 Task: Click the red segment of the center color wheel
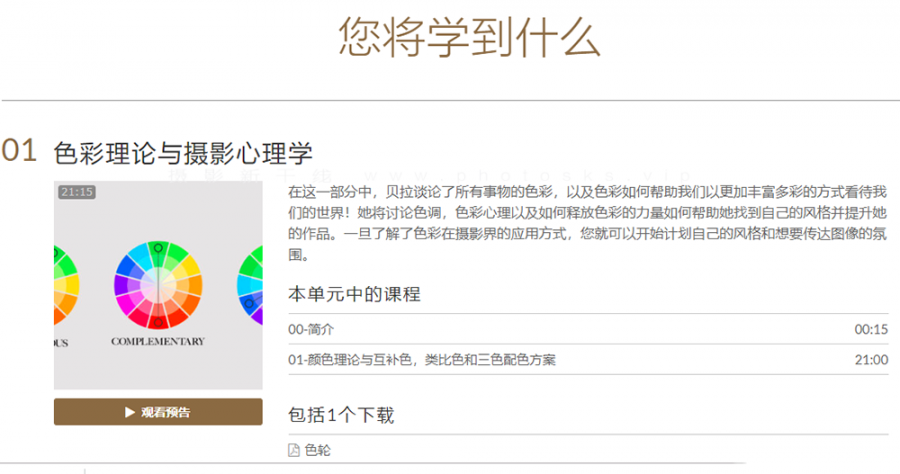pyautogui.click(x=159, y=317)
